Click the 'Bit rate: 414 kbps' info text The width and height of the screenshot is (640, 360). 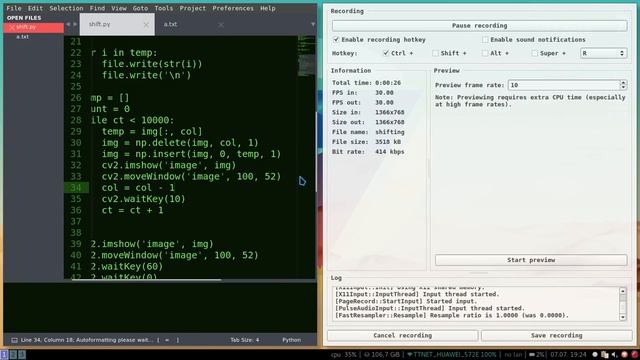coord(368,151)
